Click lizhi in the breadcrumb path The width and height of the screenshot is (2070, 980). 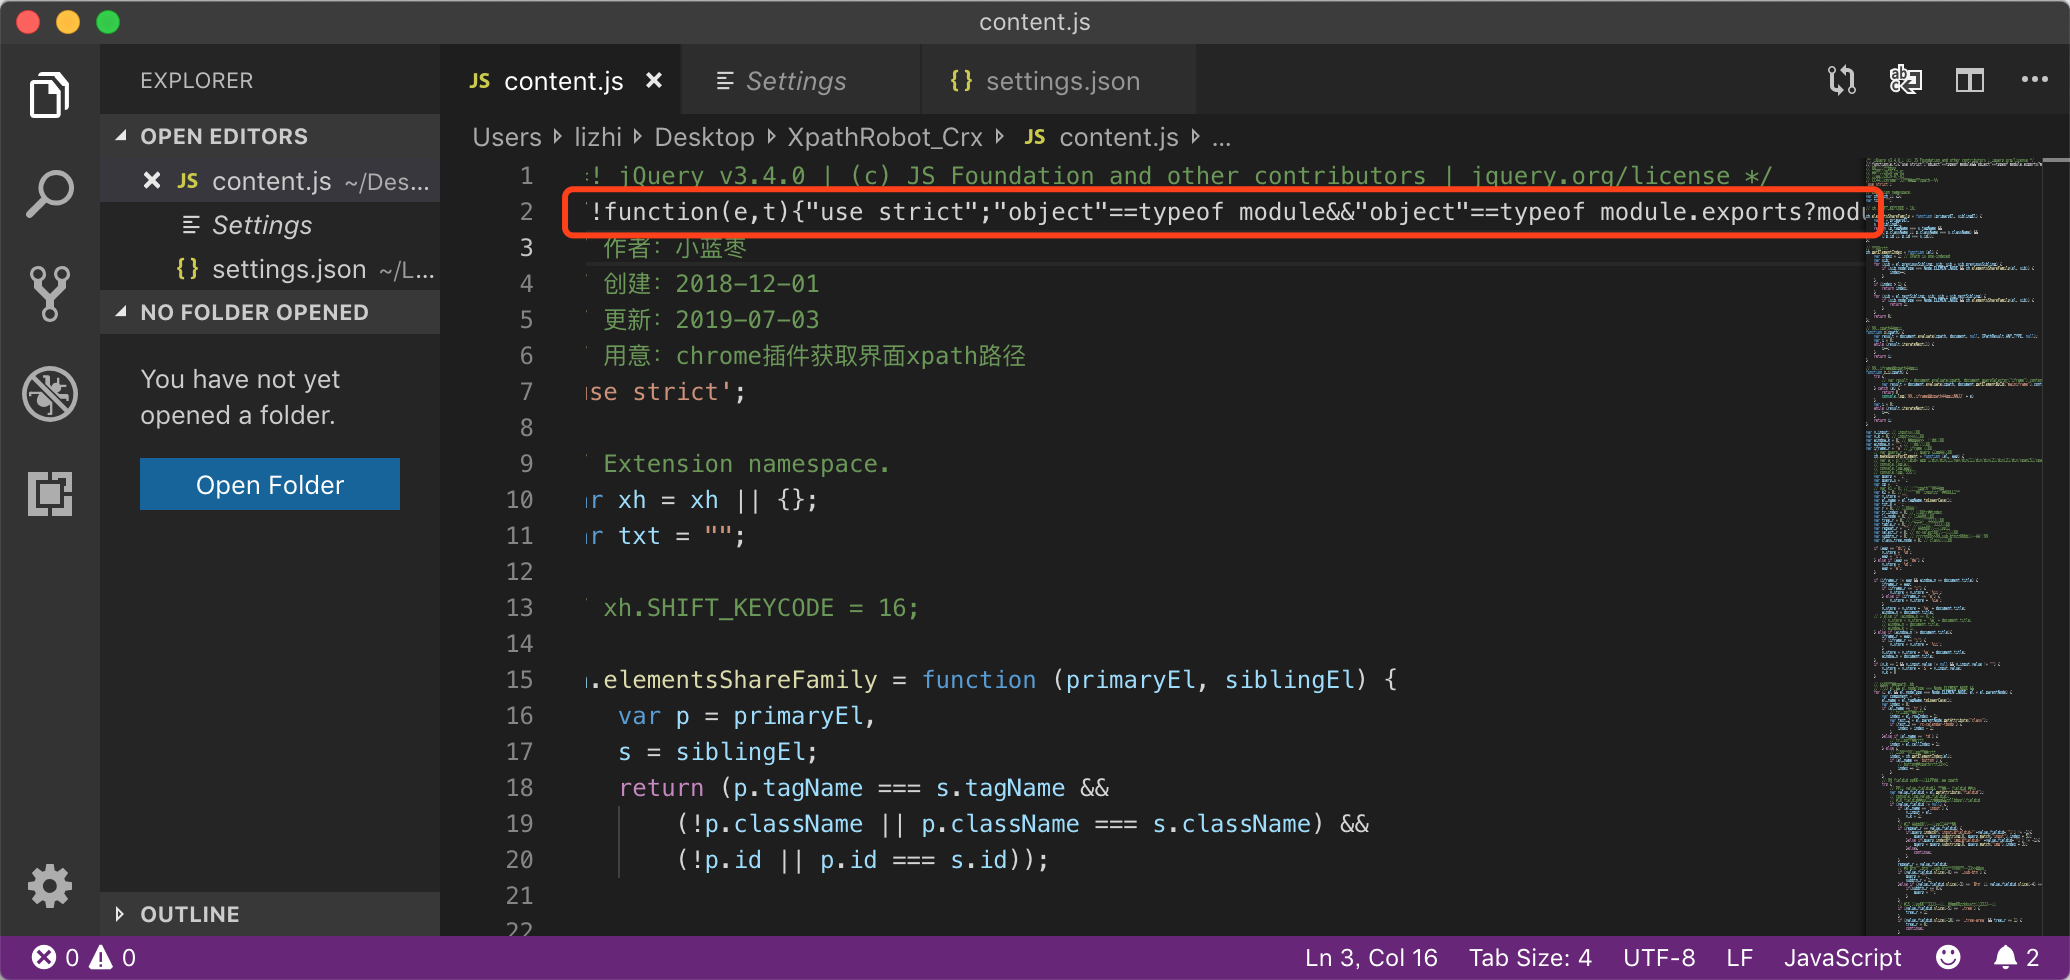(x=598, y=137)
